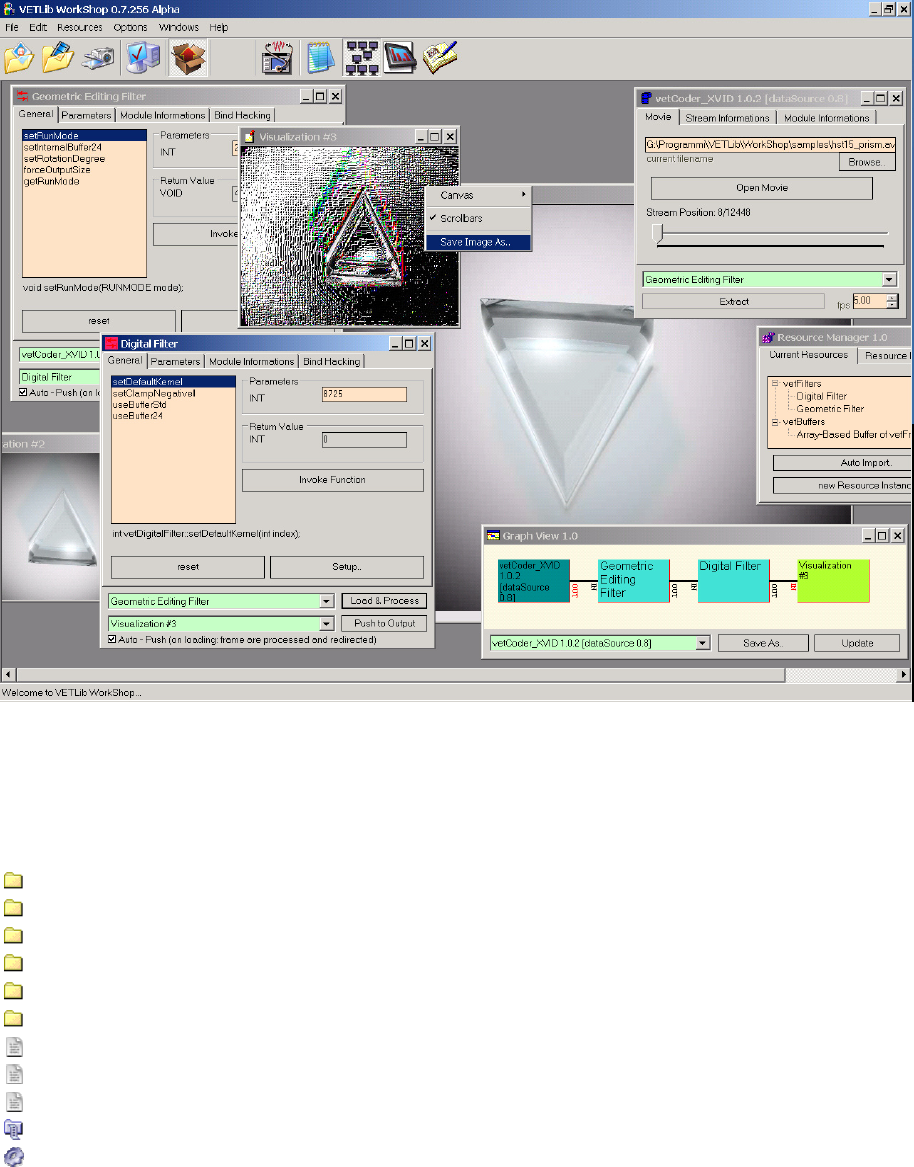Screen dimensions: 914x1167
Task: Click the monitor with checkmark toolbar icon
Action: point(142,58)
